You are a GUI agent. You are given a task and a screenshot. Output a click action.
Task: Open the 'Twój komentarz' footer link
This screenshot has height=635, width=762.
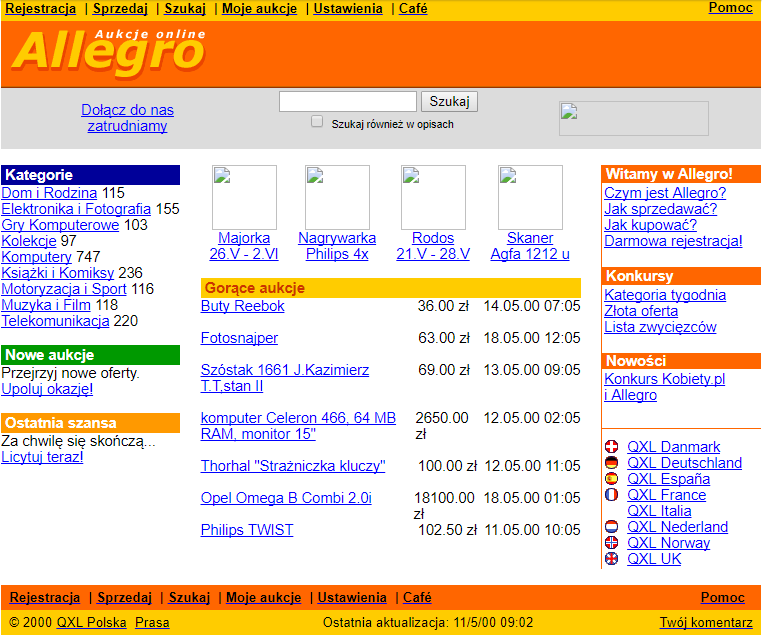click(x=706, y=622)
